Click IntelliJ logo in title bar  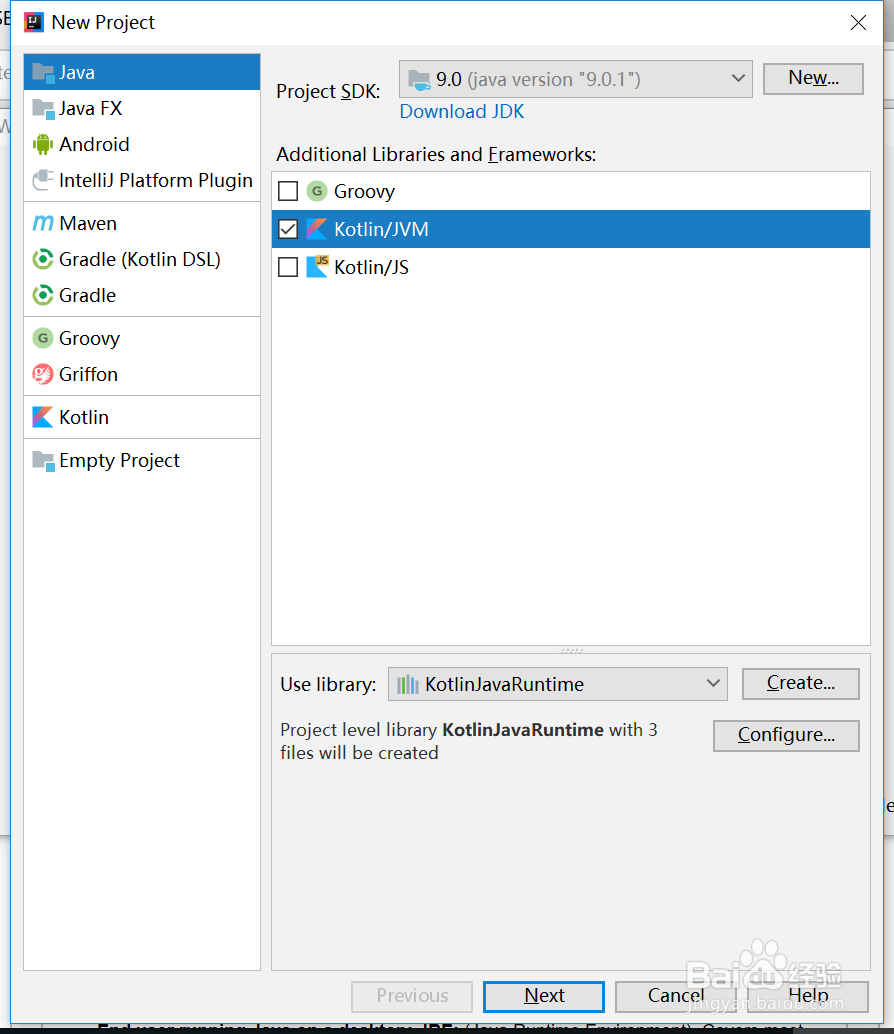tap(34, 22)
